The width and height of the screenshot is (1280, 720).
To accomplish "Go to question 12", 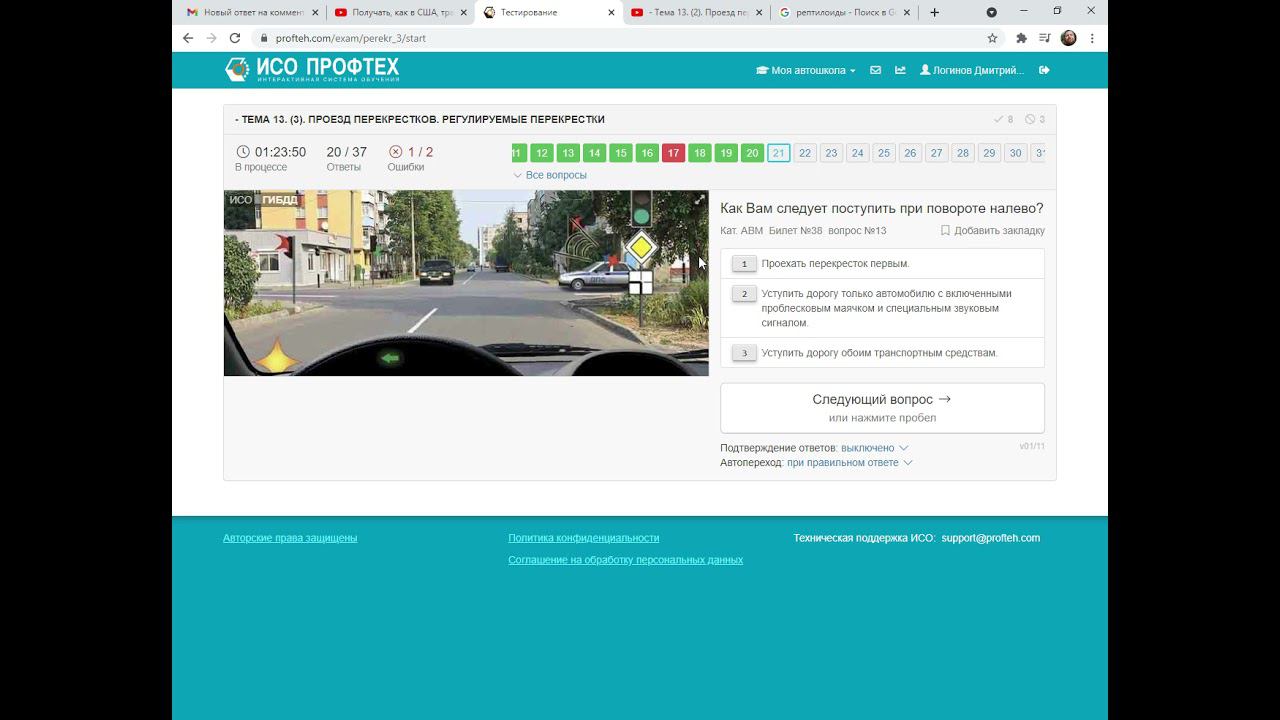I will tap(542, 153).
